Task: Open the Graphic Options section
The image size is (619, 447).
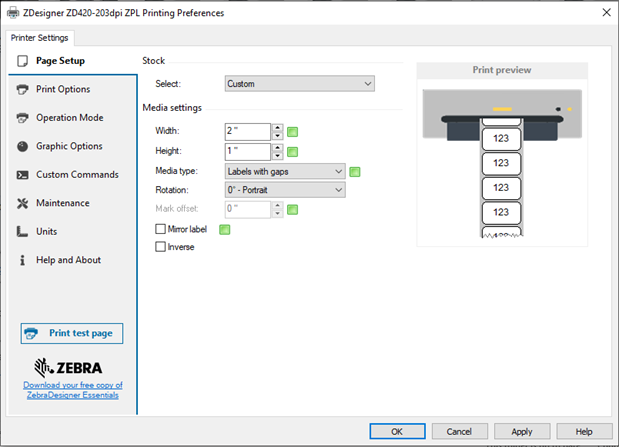Action: coord(73,146)
